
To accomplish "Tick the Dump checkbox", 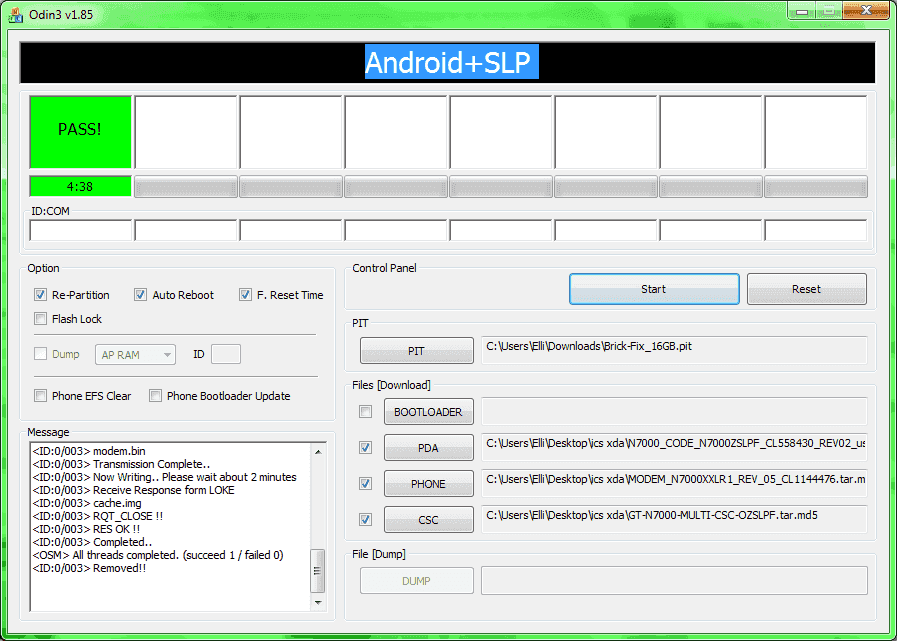I will tap(40, 354).
